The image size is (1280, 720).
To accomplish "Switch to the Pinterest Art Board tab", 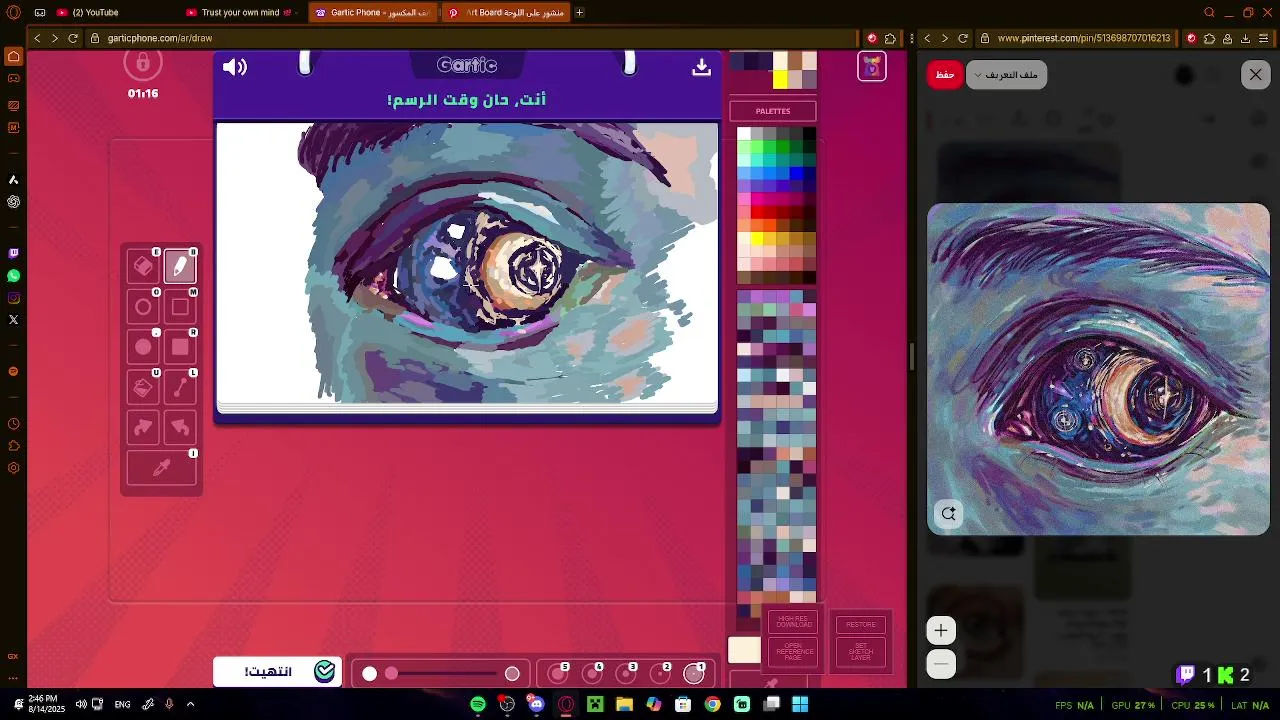I will (507, 12).
